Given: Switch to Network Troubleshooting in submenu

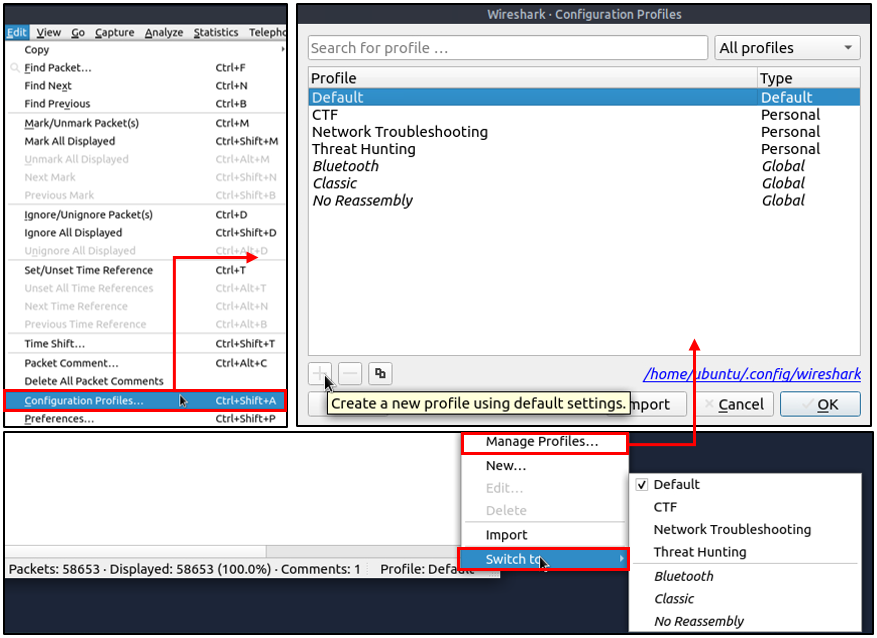Looking at the screenshot, I should [745, 530].
